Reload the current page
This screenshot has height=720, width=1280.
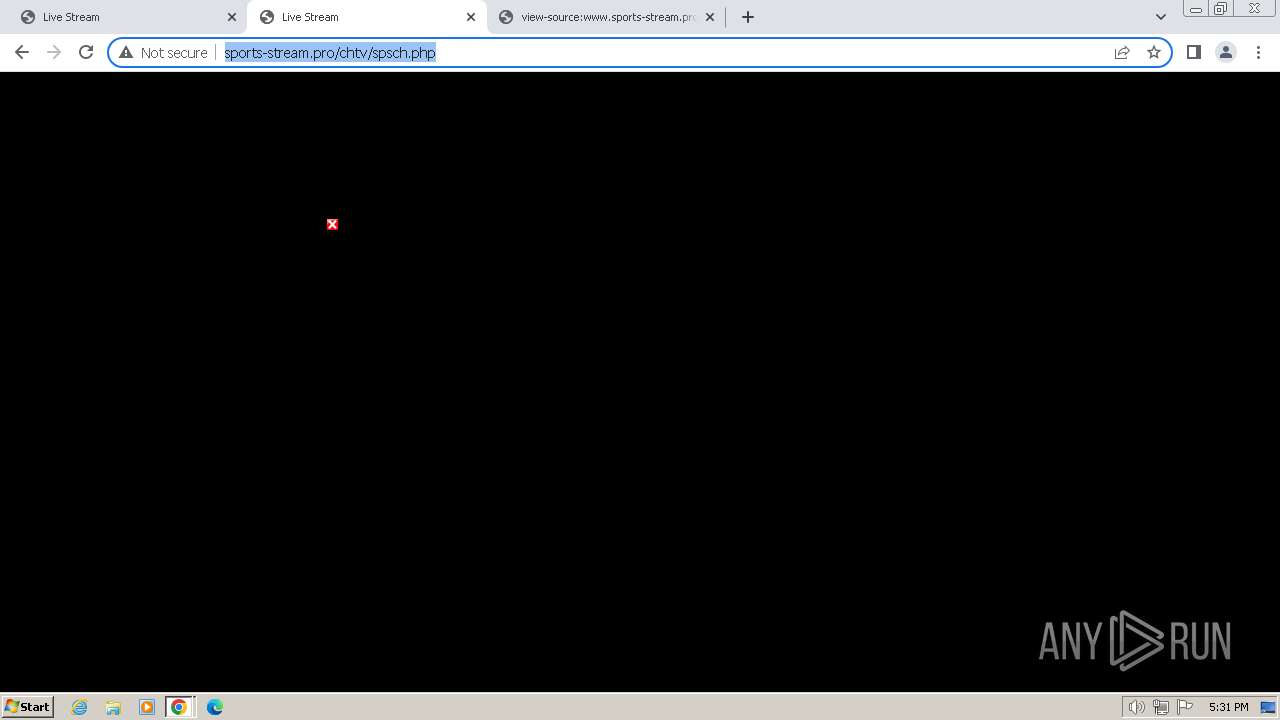pos(86,52)
